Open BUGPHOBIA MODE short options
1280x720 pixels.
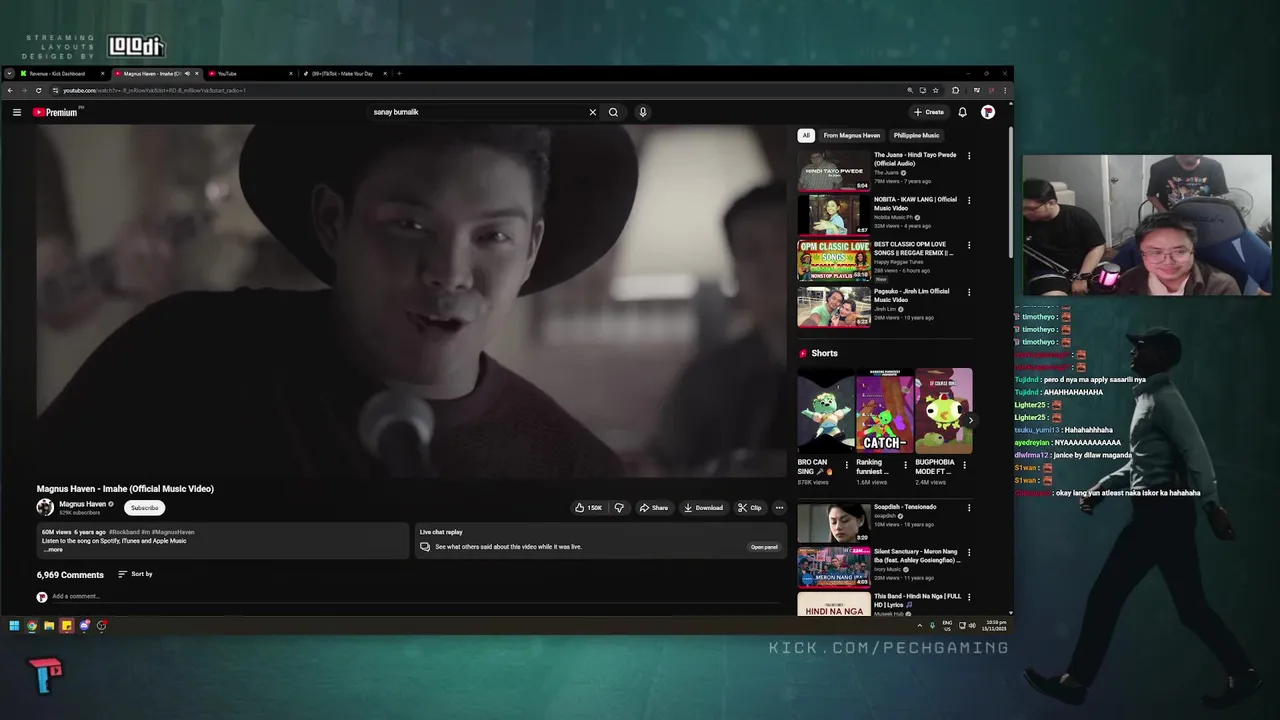[x=964, y=465]
